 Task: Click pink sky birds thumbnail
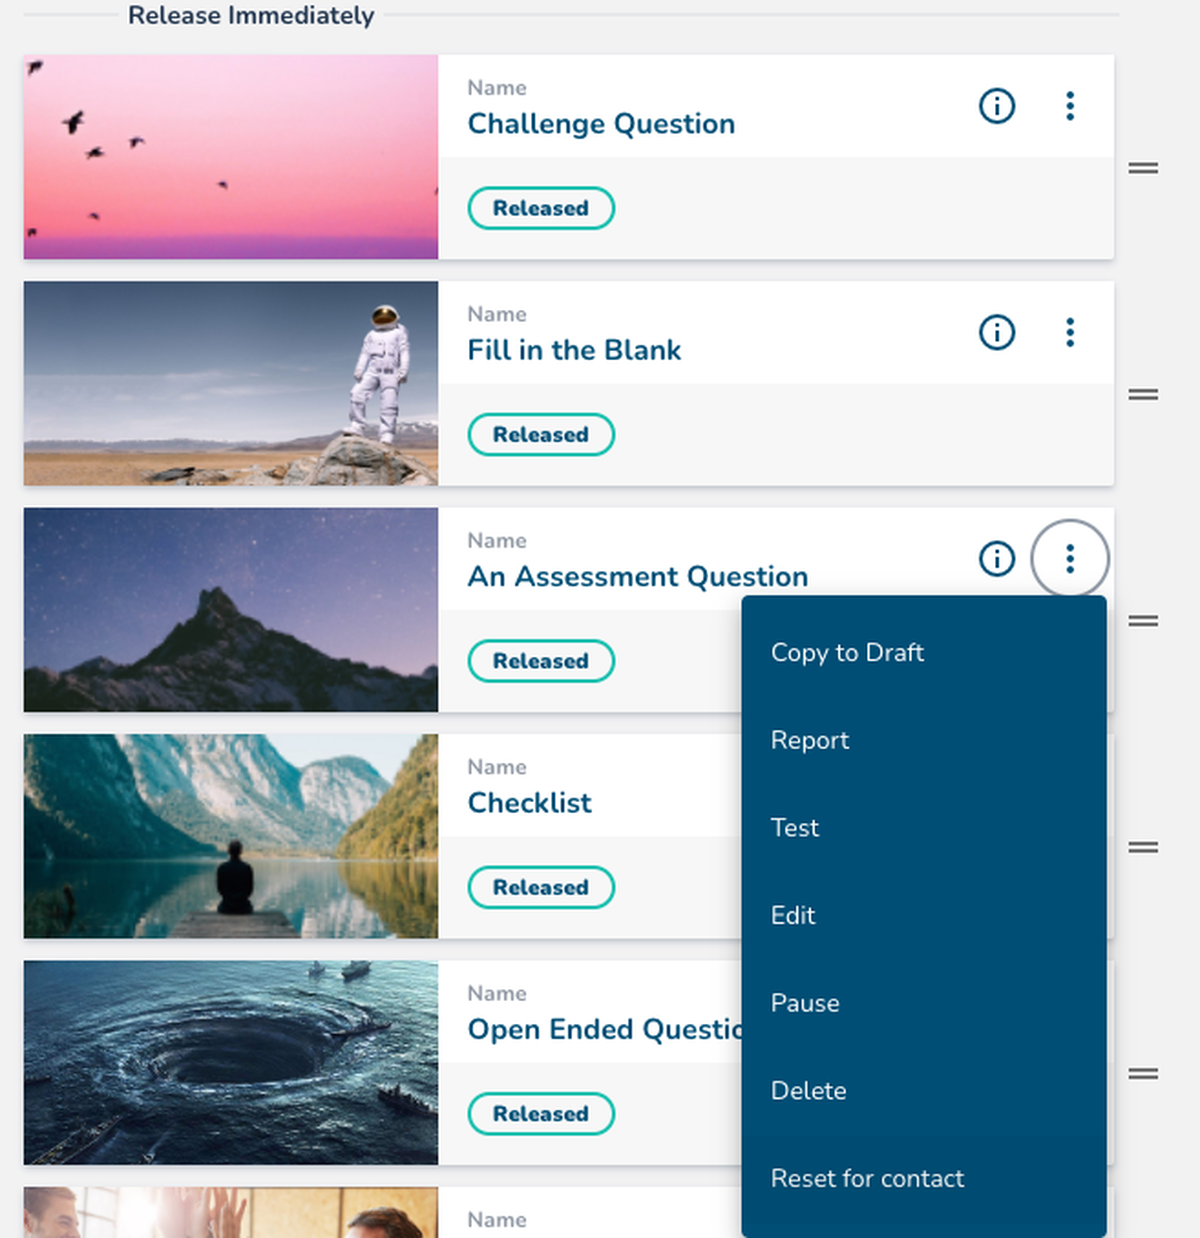click(231, 157)
